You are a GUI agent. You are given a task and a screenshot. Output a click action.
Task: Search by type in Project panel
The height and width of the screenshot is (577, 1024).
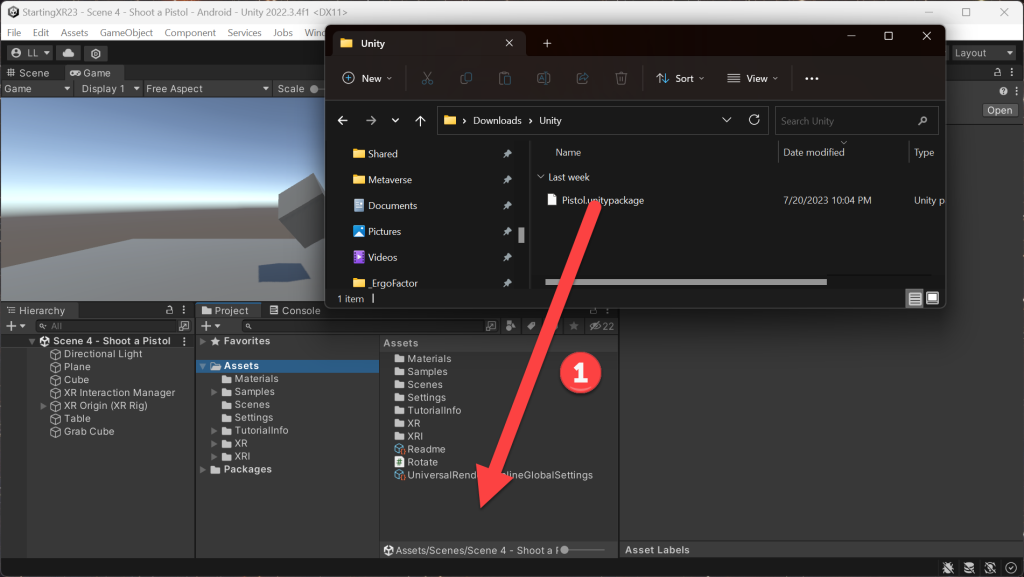511,326
